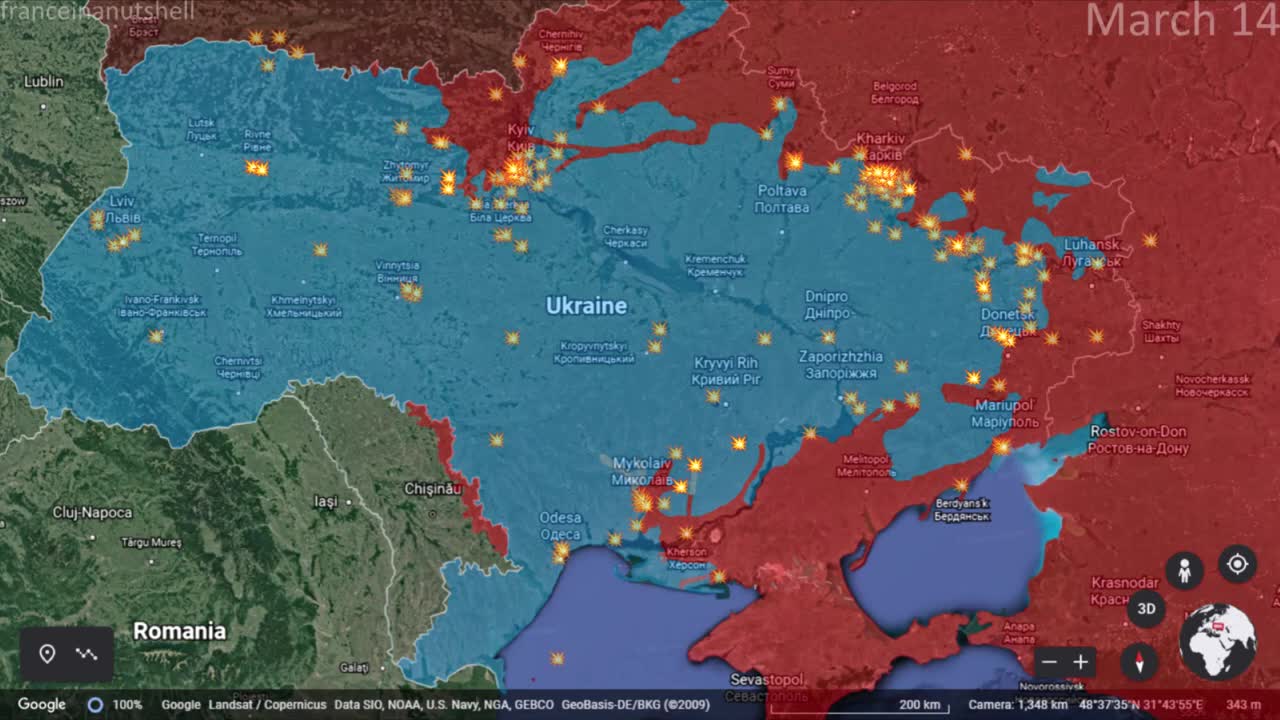Zoom in with the plus button
The image size is (1280, 720).
(x=1080, y=662)
